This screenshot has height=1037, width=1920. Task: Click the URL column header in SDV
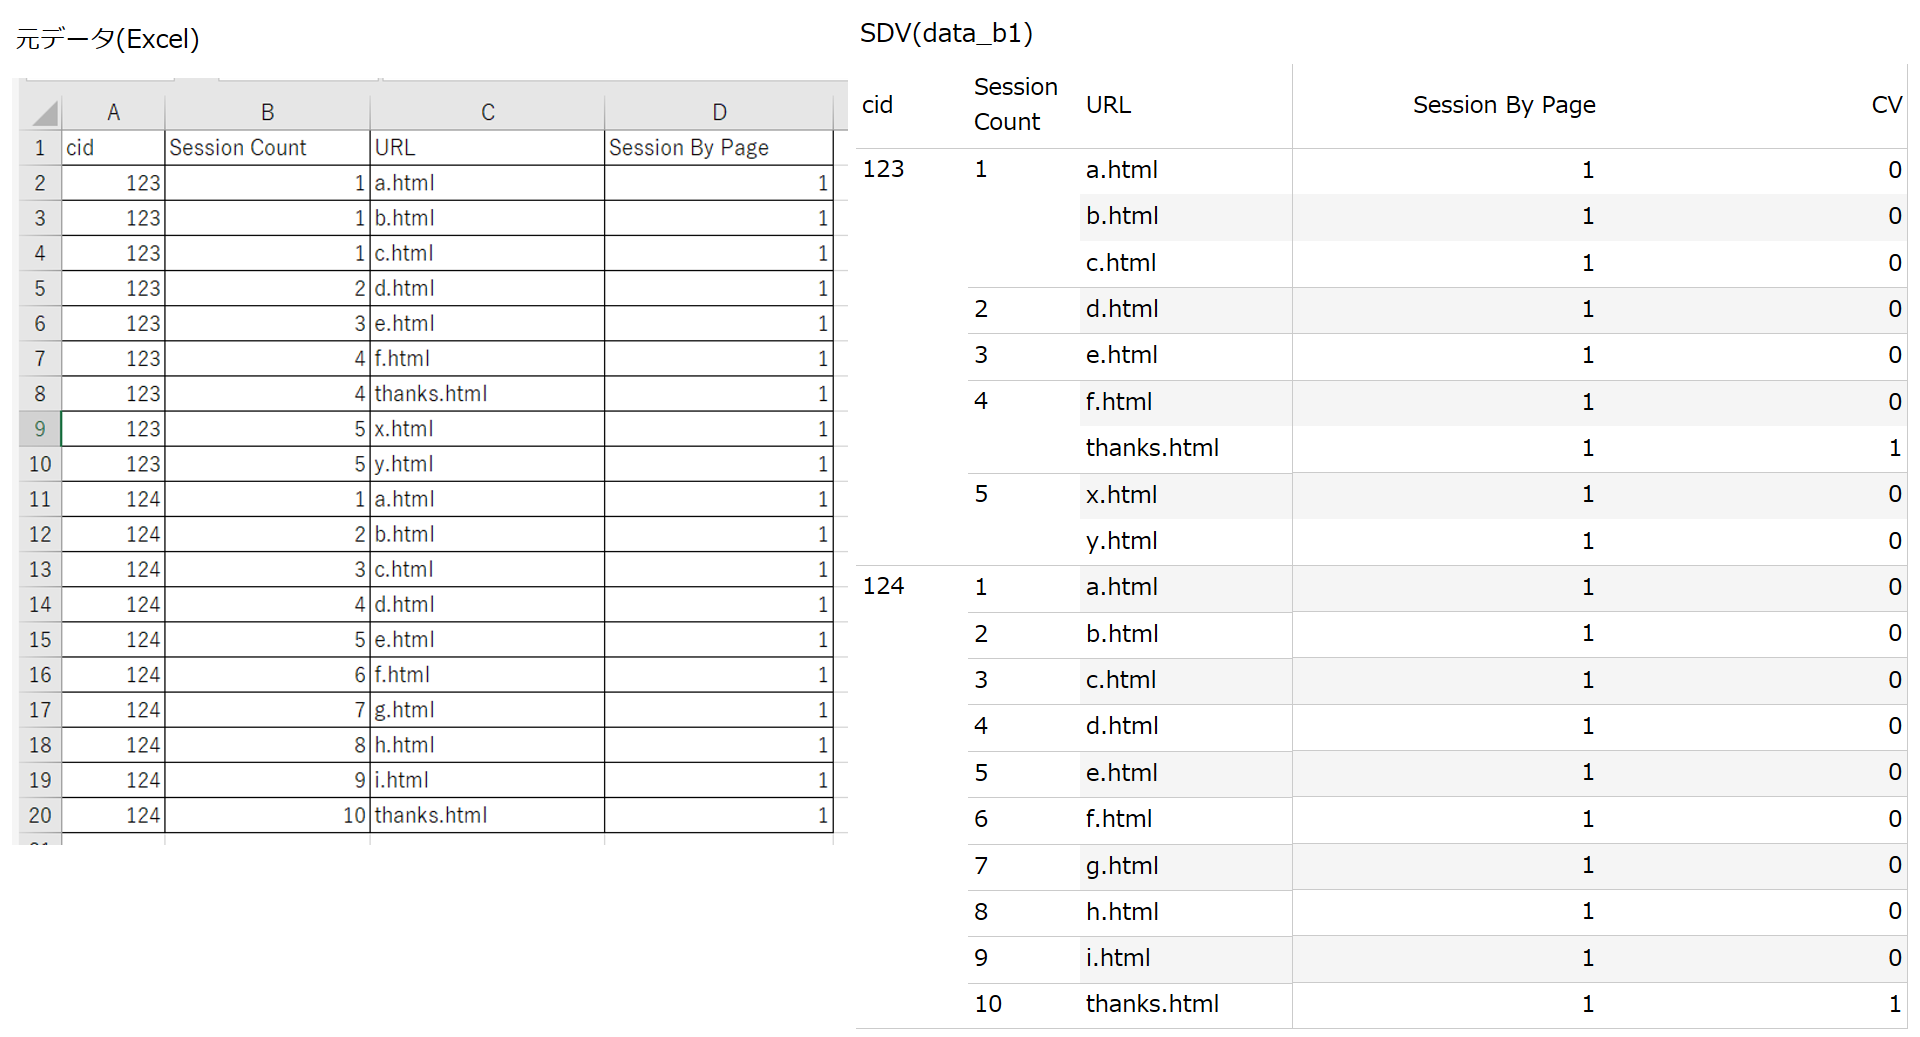pyautogui.click(x=1108, y=105)
